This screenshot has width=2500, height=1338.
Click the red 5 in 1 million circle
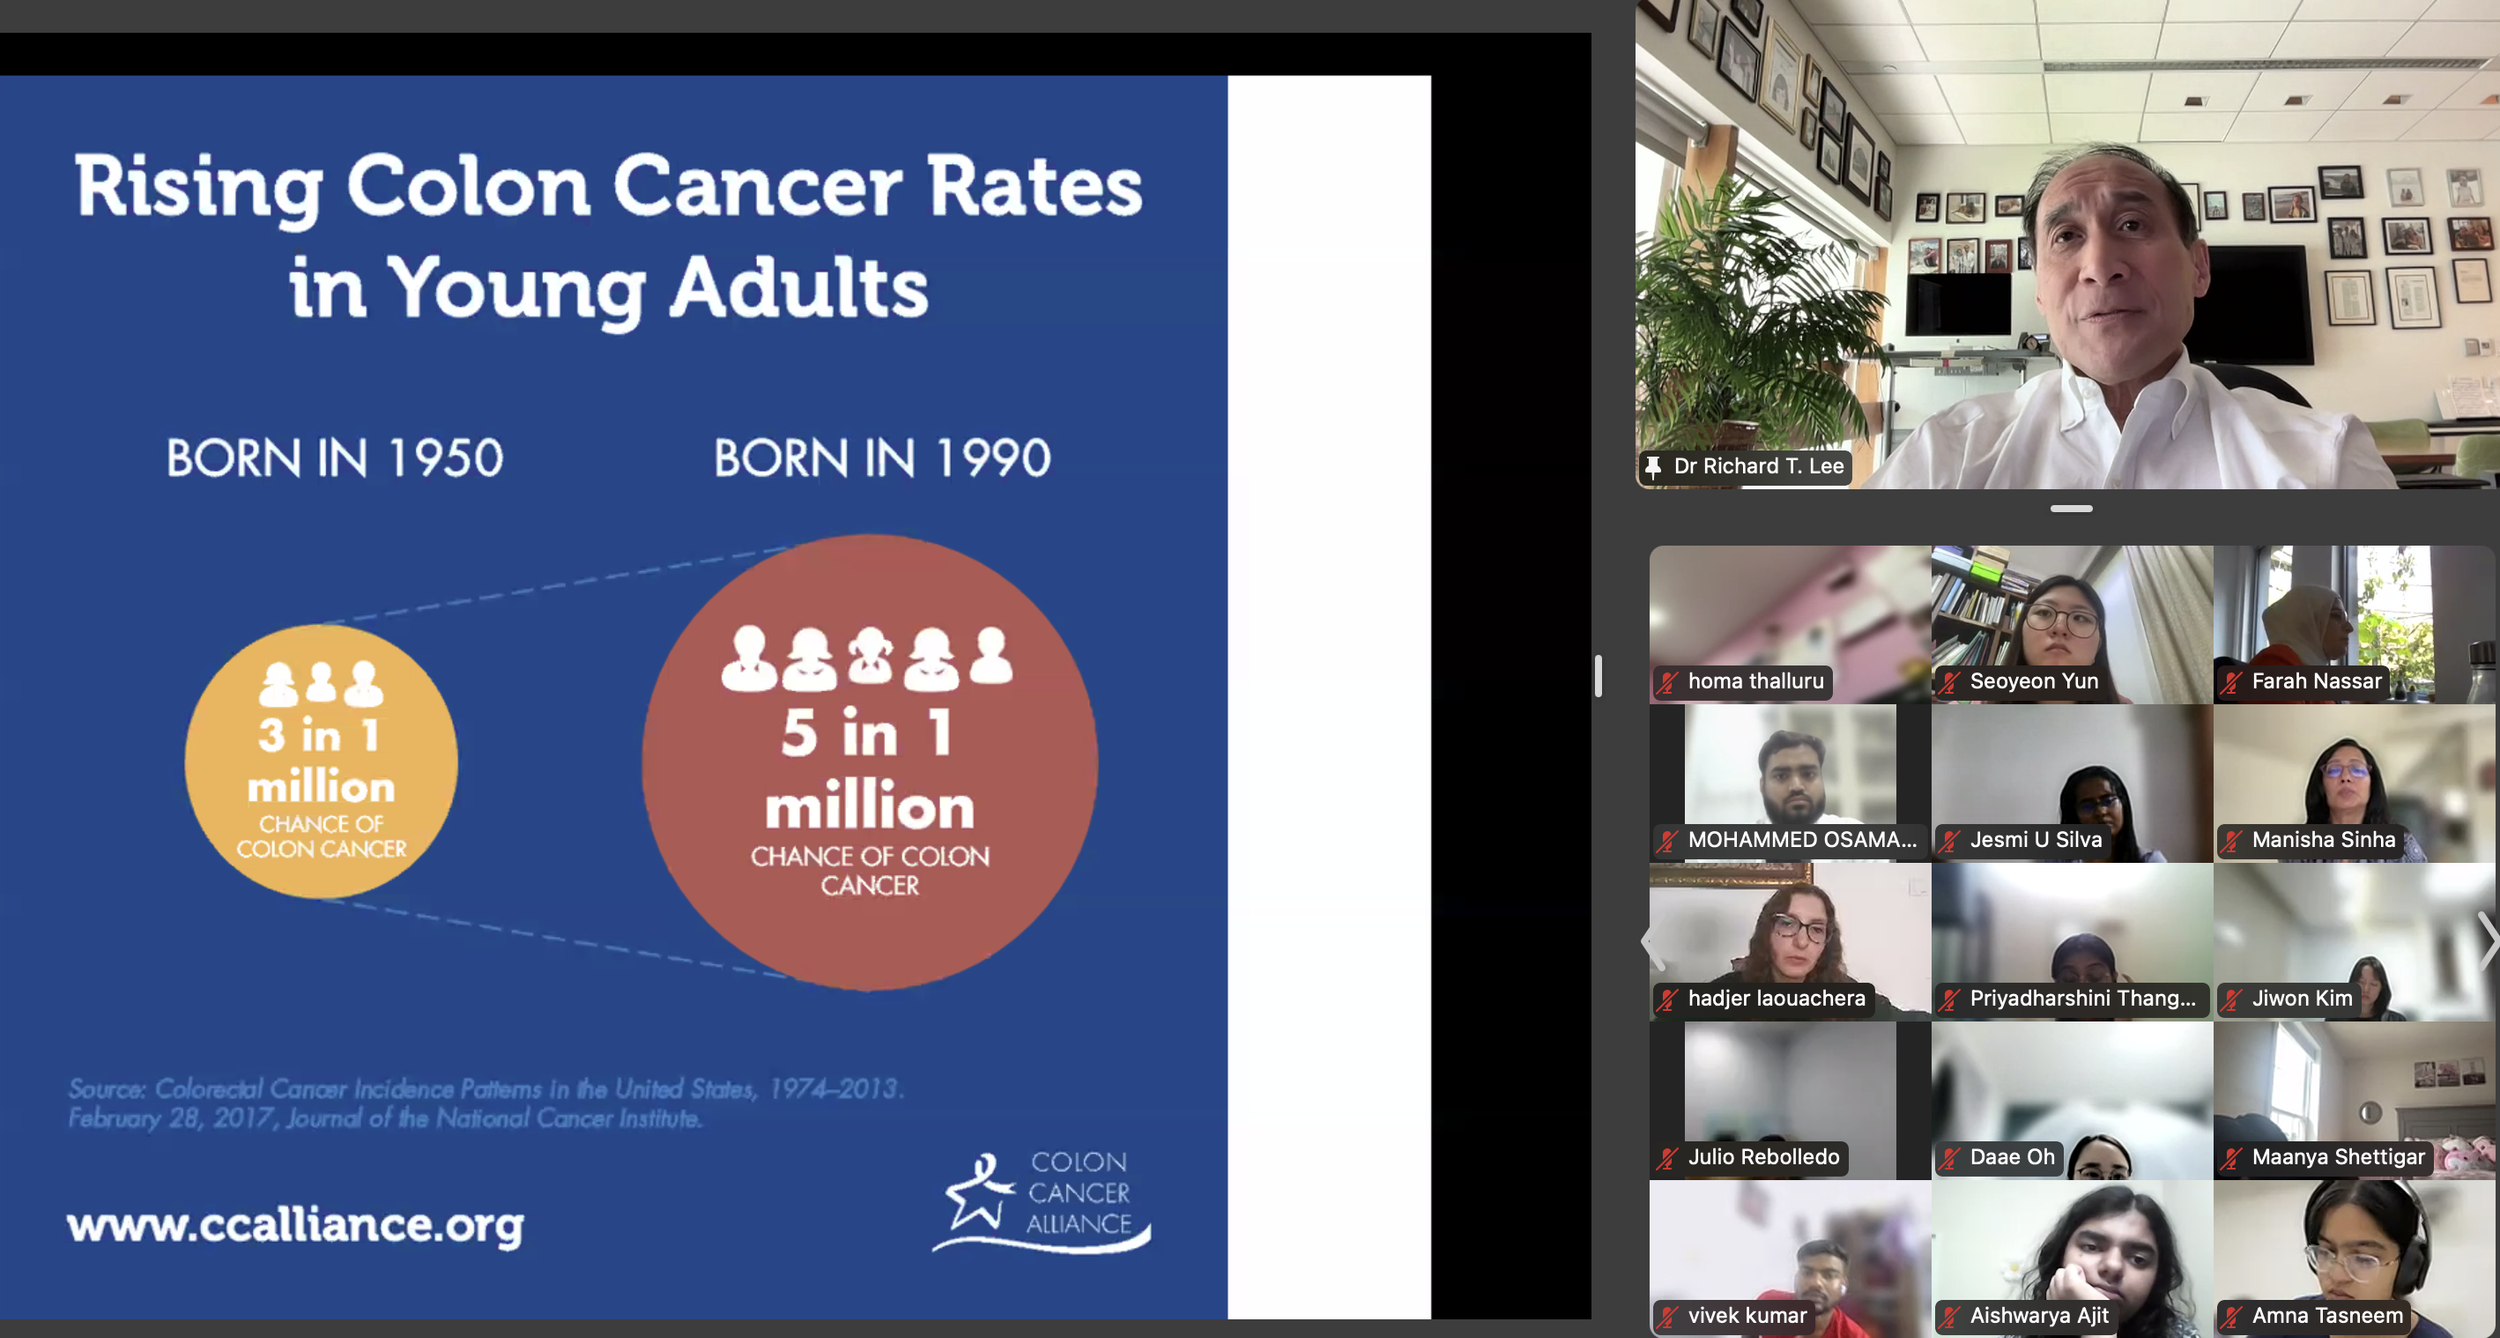[869, 763]
